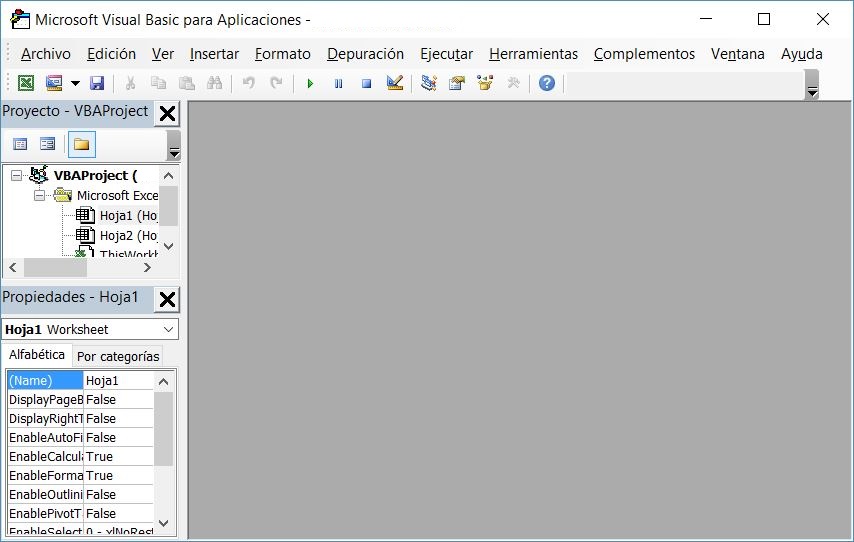854x542 pixels.
Task: Click the DisplayPageBreaks False value
Action: 119,399
